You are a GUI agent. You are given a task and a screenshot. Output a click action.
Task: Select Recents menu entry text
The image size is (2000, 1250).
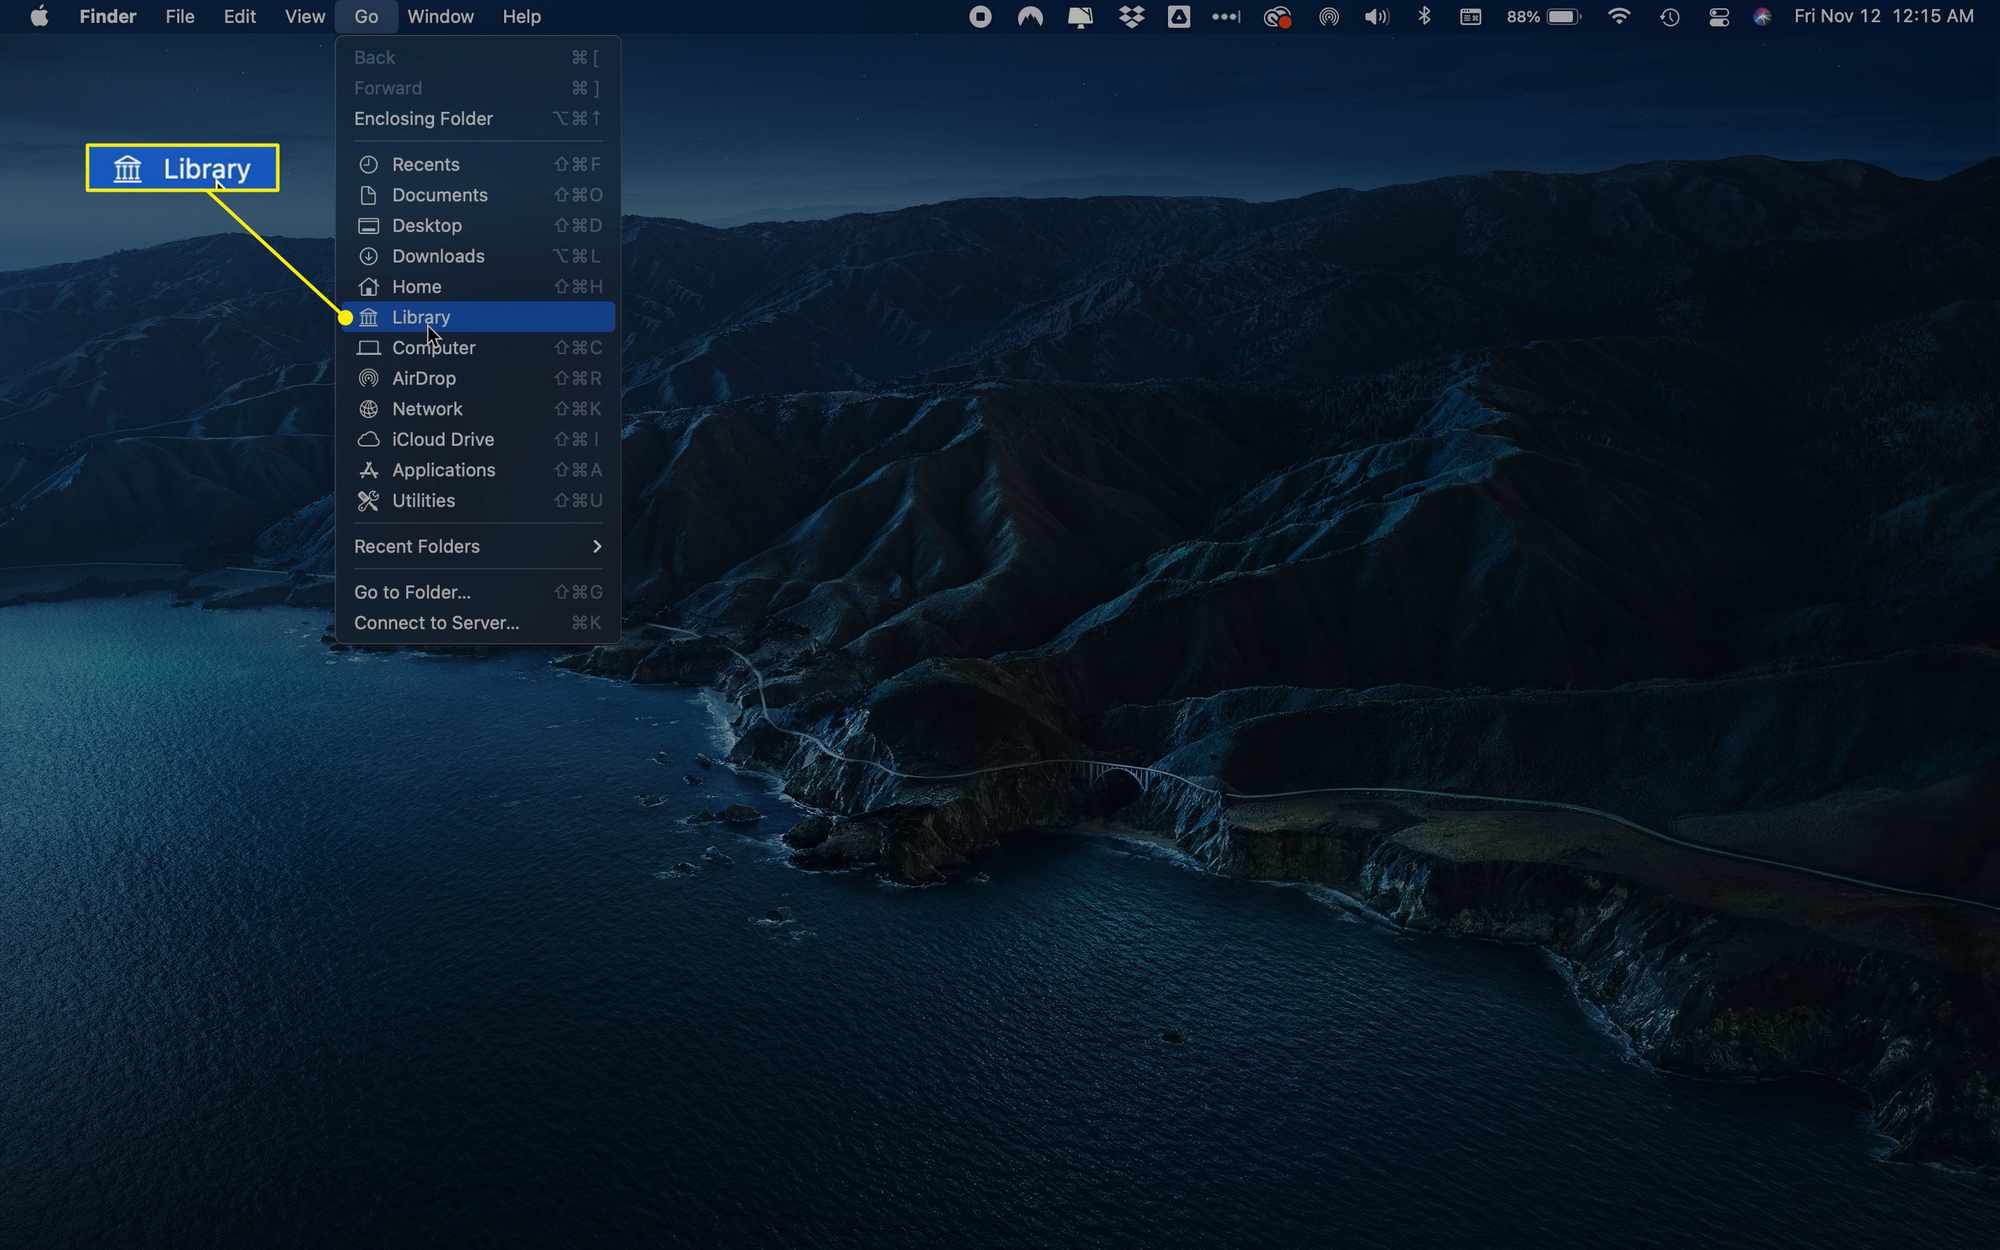tap(426, 165)
